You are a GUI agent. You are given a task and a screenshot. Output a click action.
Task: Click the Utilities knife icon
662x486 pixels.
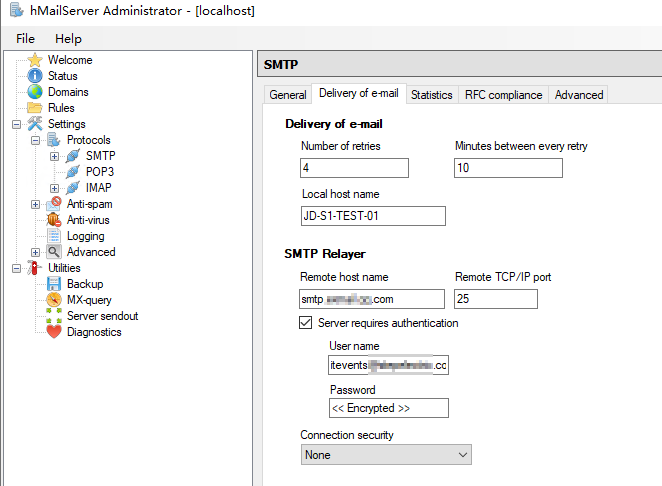coord(34,268)
